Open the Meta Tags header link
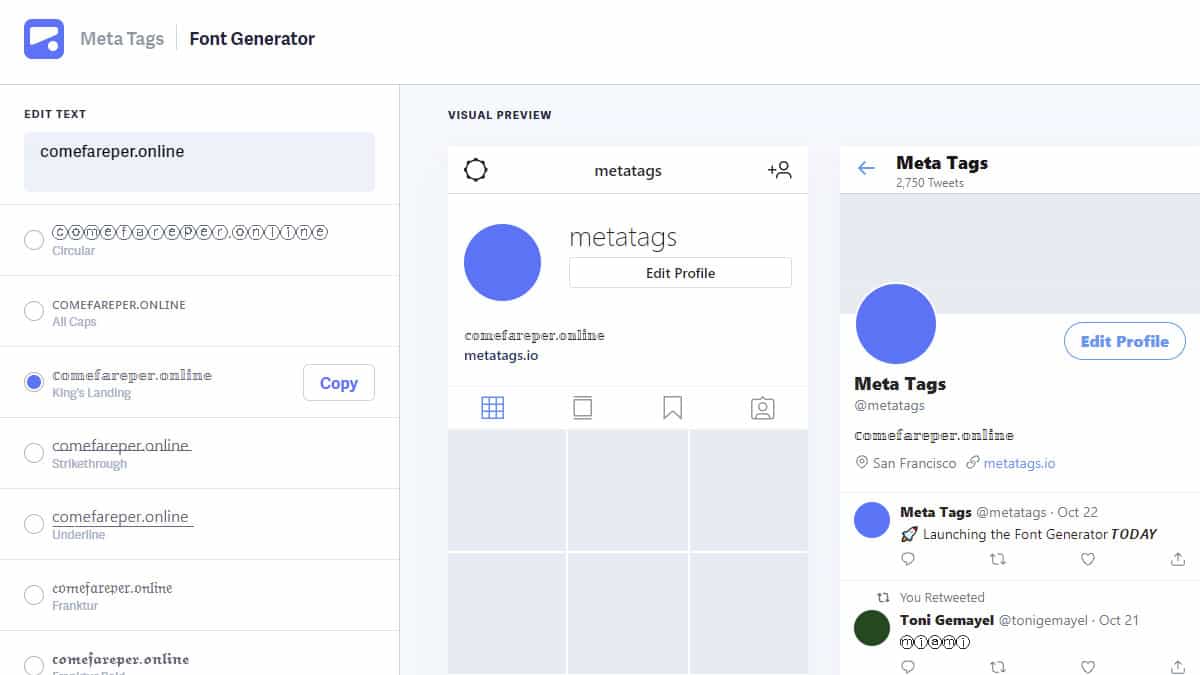This screenshot has height=675, width=1200. tap(121, 39)
